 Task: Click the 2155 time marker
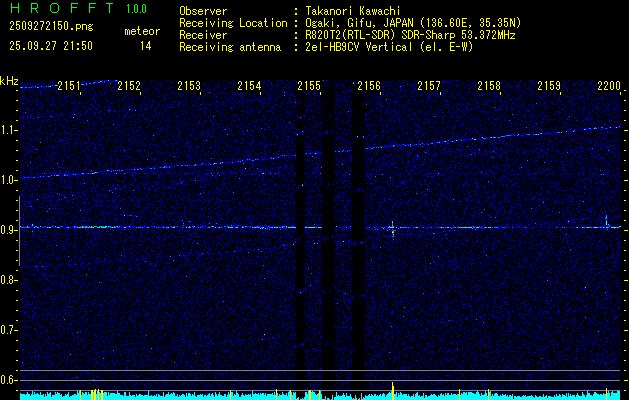coord(309,86)
